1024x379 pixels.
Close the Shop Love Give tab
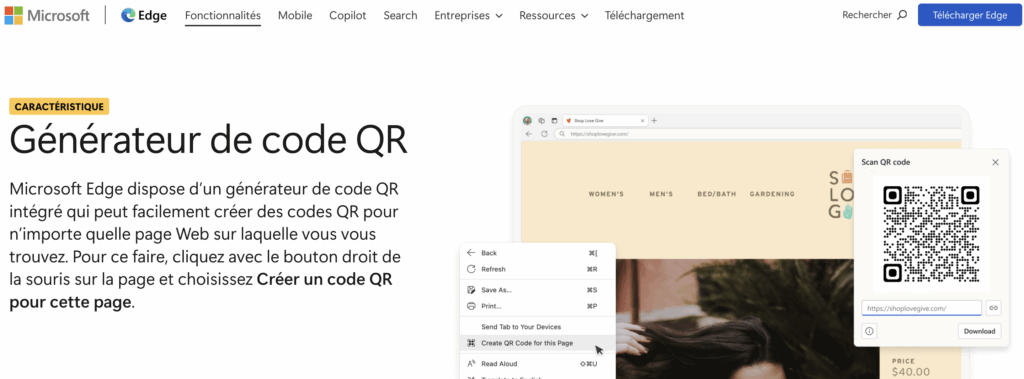tap(642, 120)
